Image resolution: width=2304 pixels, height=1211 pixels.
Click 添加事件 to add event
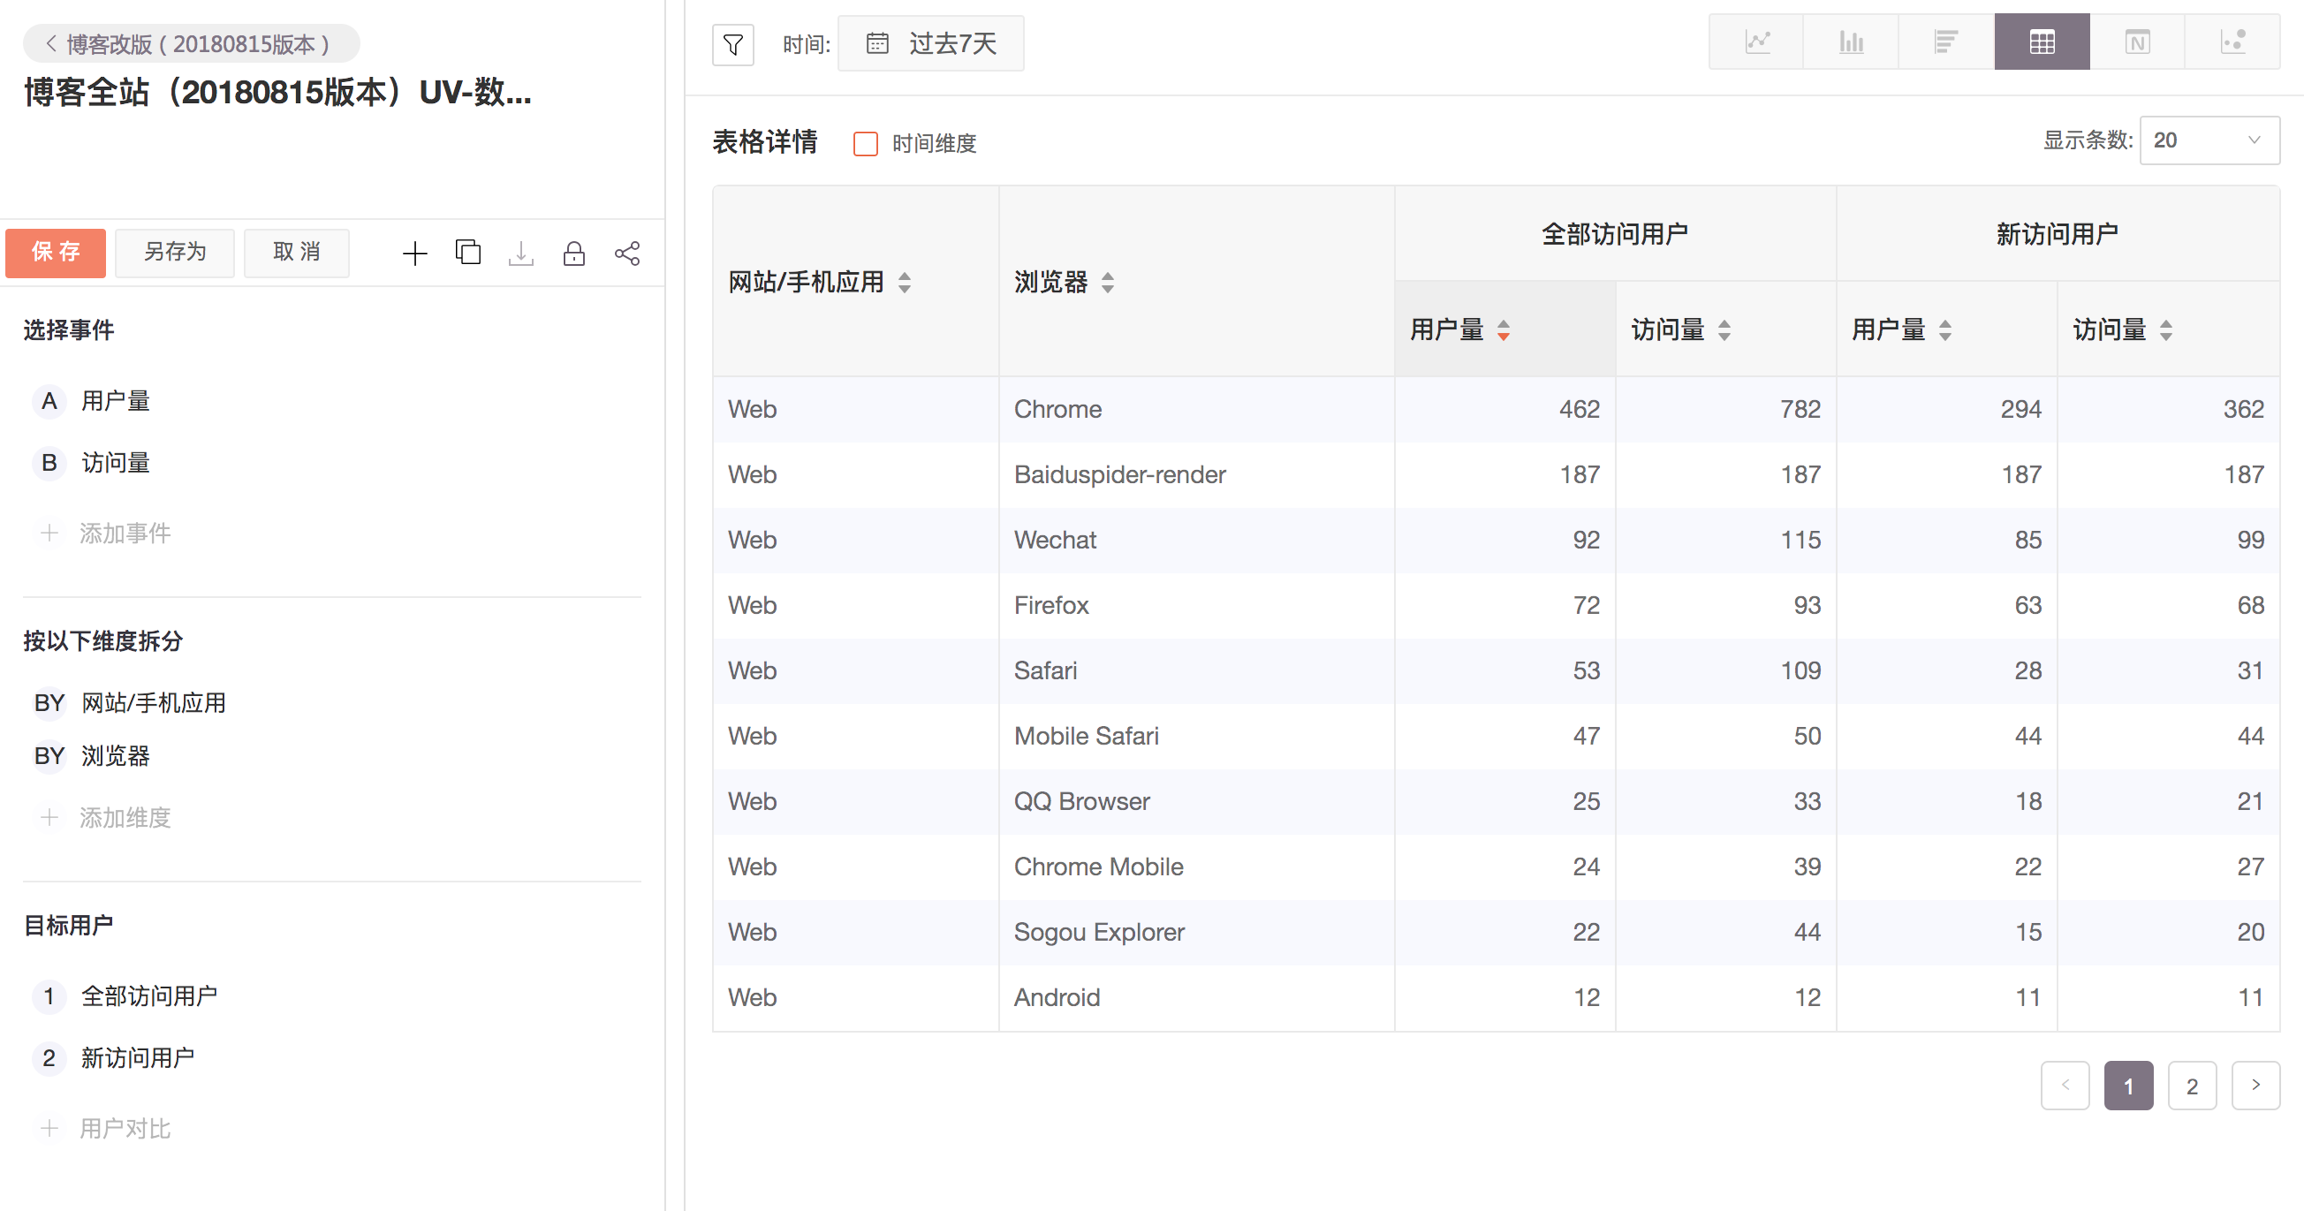(125, 533)
